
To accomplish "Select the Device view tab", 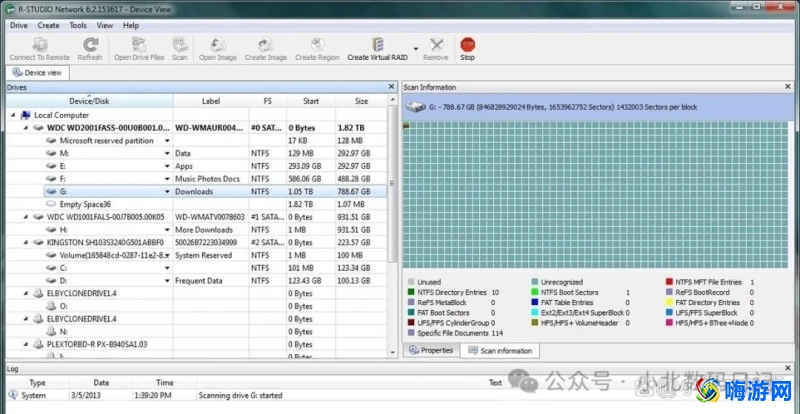I will click(x=38, y=73).
